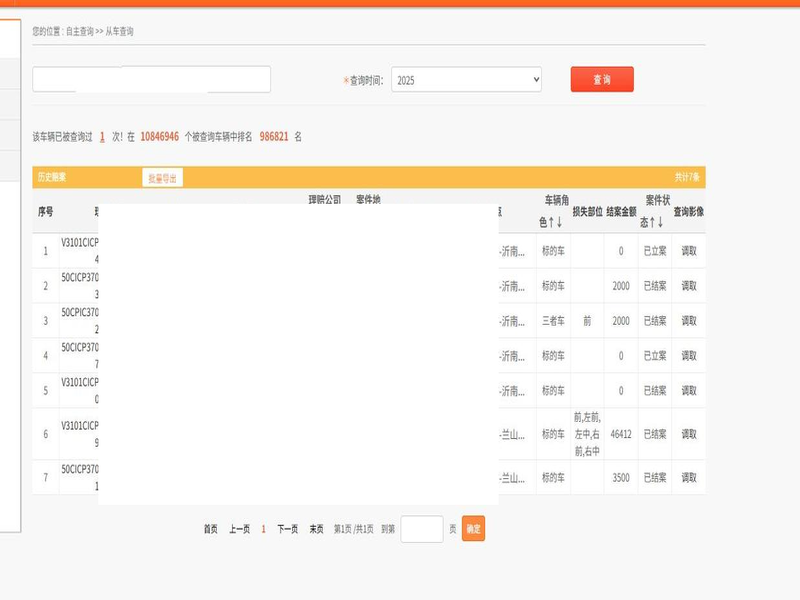Image resolution: width=800 pixels, height=600 pixels.
Task: Click 调取 for the 3500 amount row
Action: pos(689,478)
